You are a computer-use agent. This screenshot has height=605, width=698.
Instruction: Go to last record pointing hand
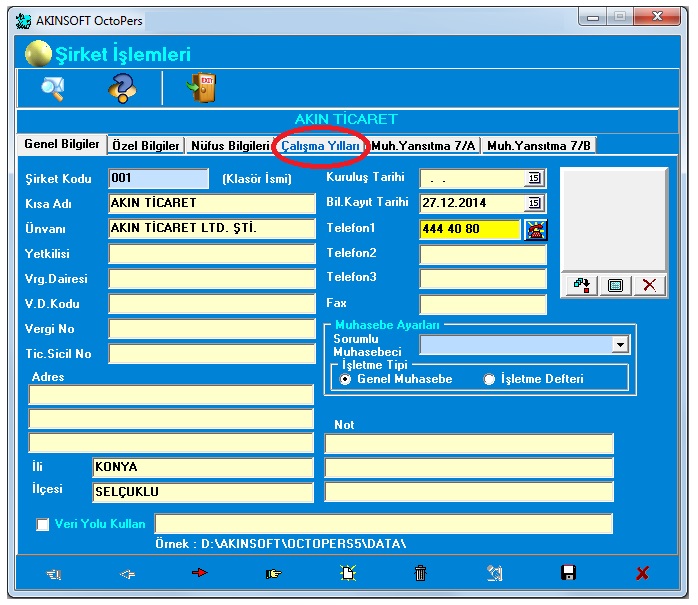click(273, 573)
